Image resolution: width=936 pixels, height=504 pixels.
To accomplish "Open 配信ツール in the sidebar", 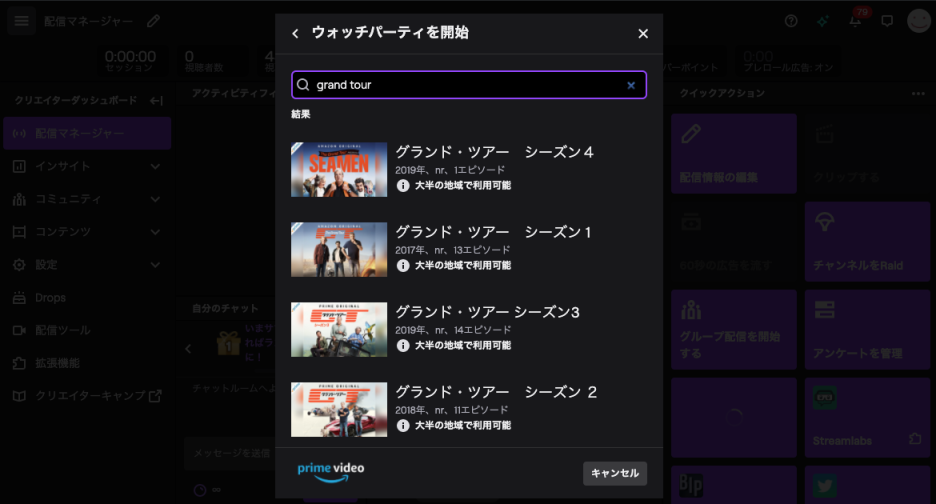I will coord(87,330).
